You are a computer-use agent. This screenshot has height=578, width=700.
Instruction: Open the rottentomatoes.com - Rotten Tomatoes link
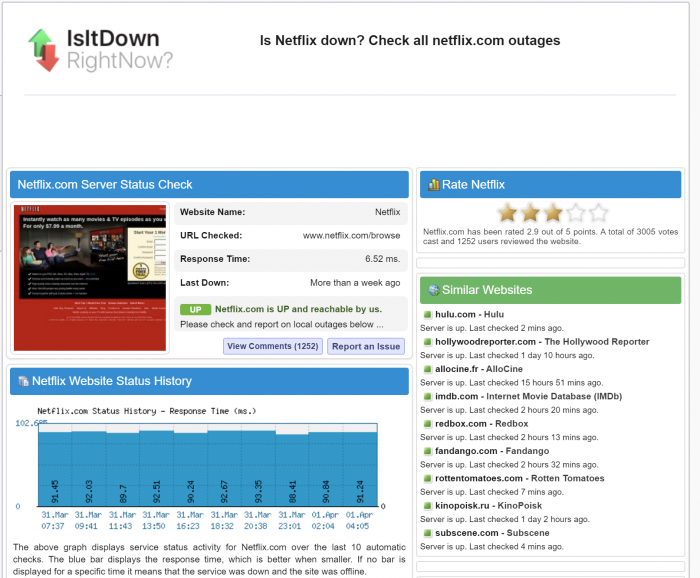pyautogui.click(x=519, y=479)
